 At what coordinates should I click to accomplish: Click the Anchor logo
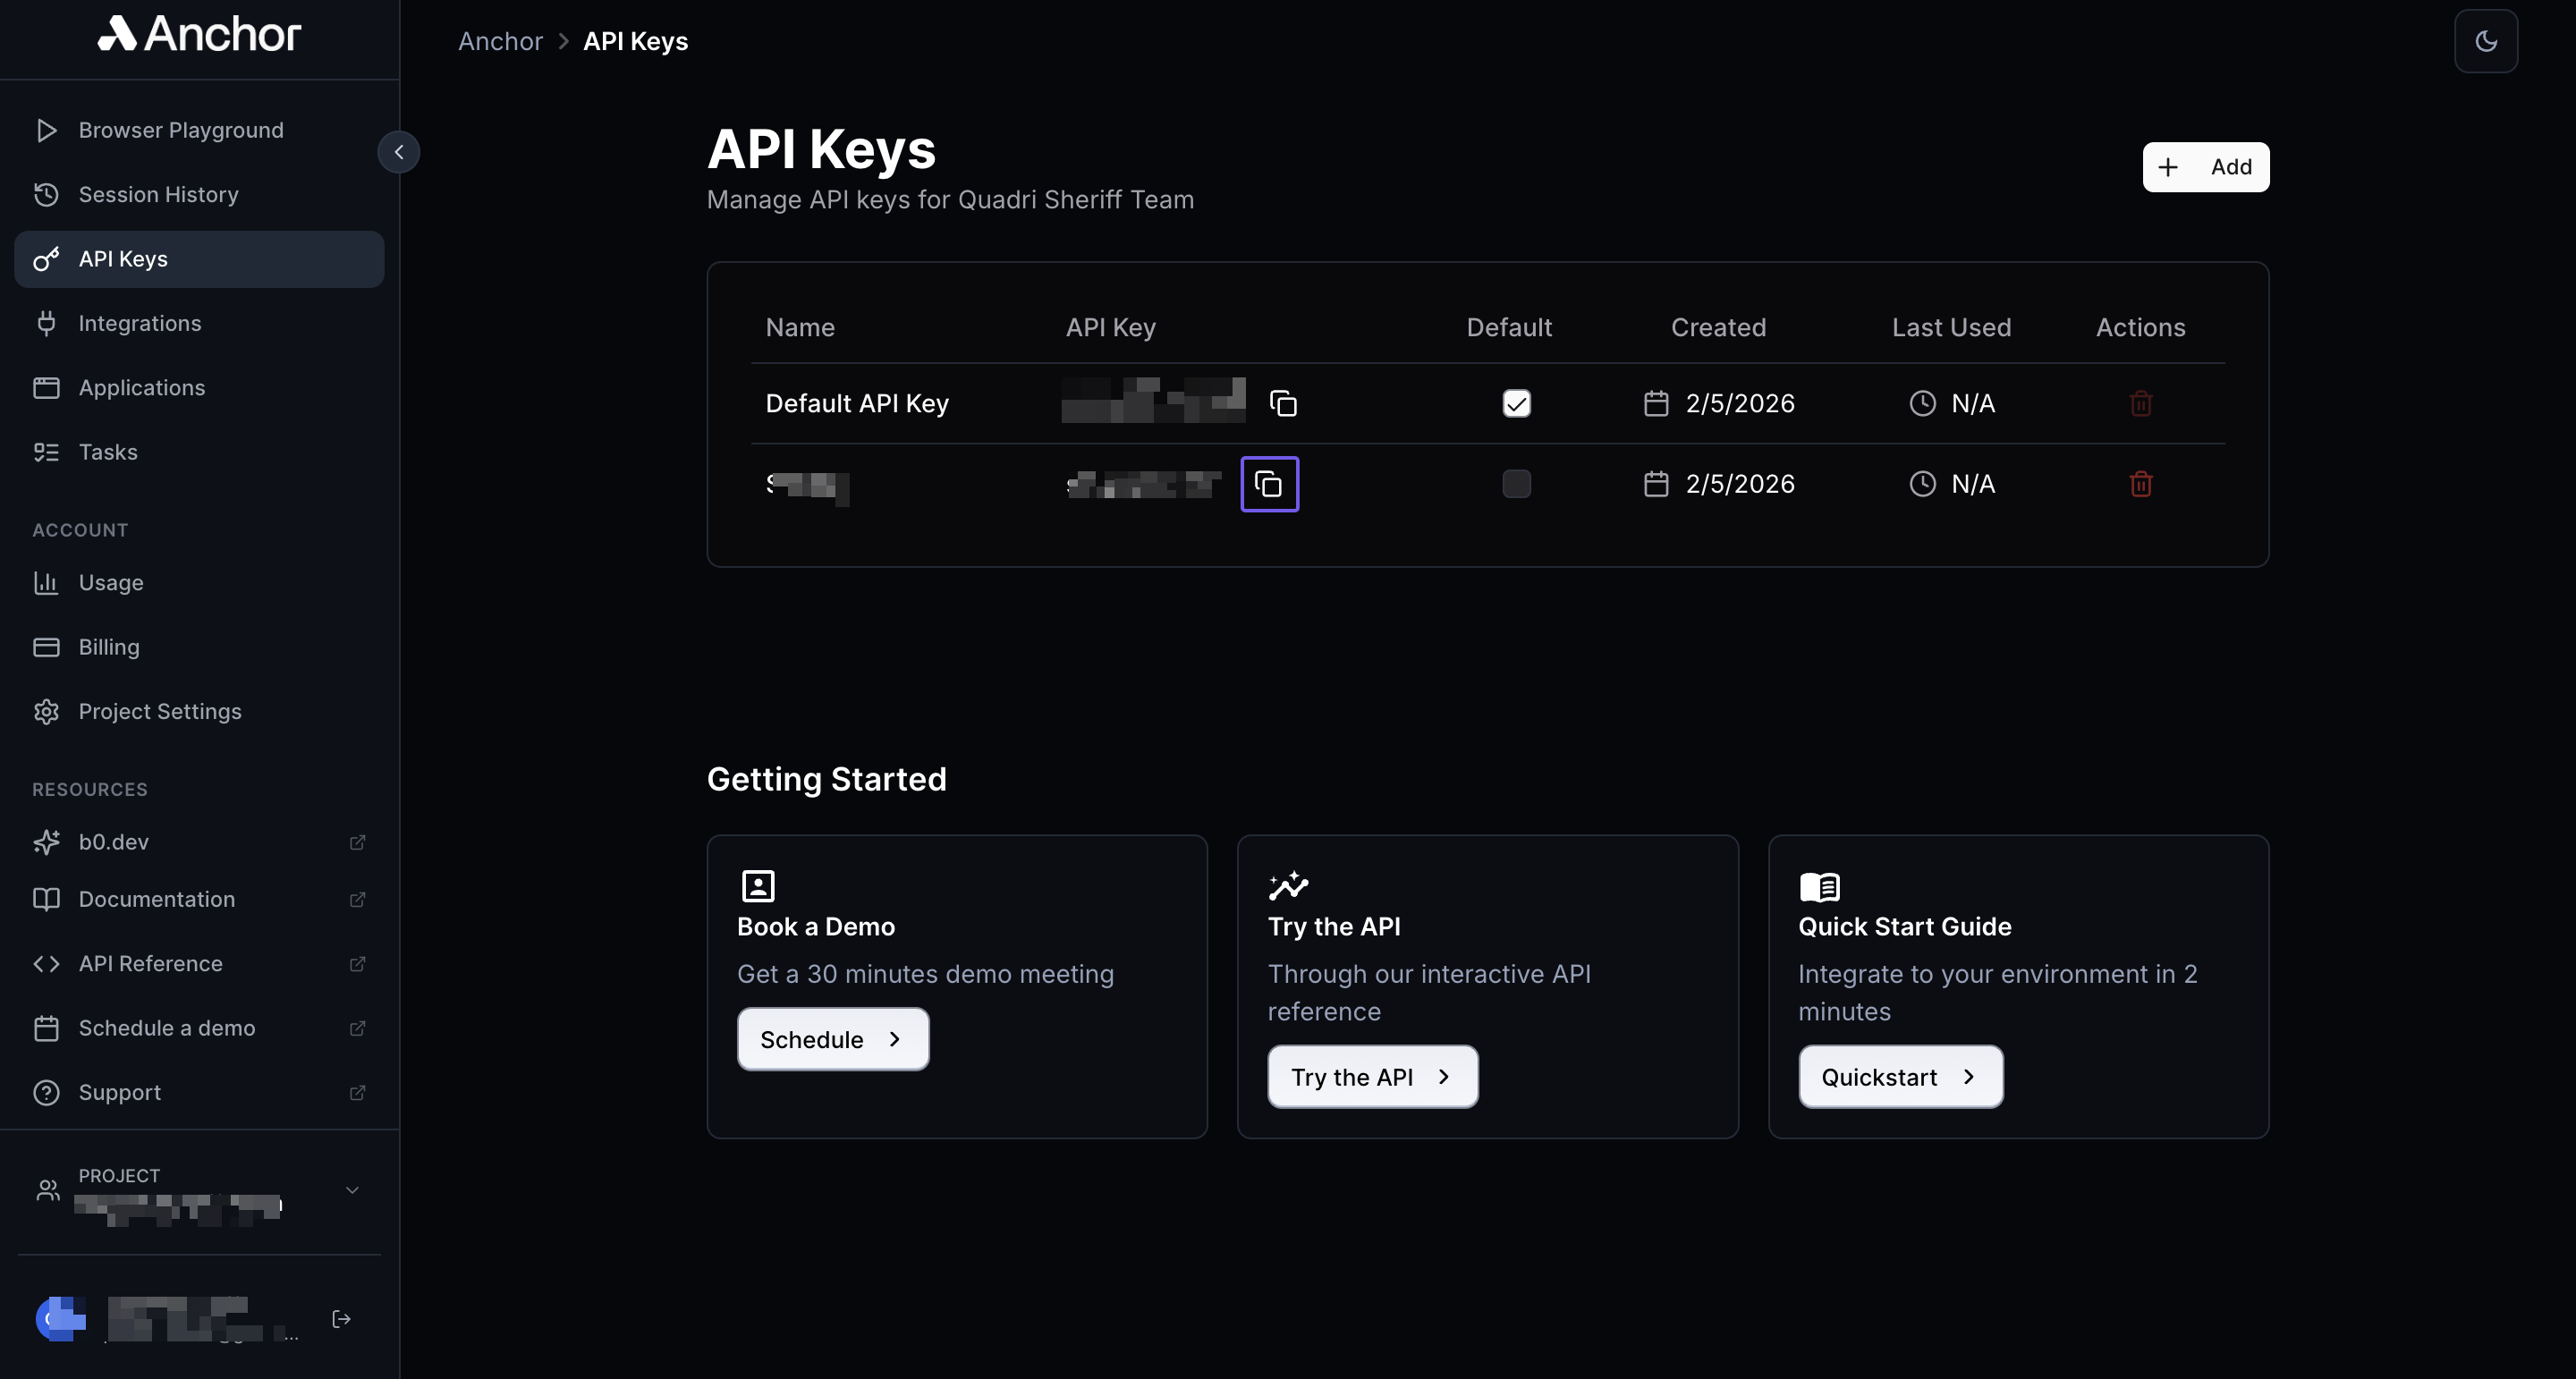199,34
